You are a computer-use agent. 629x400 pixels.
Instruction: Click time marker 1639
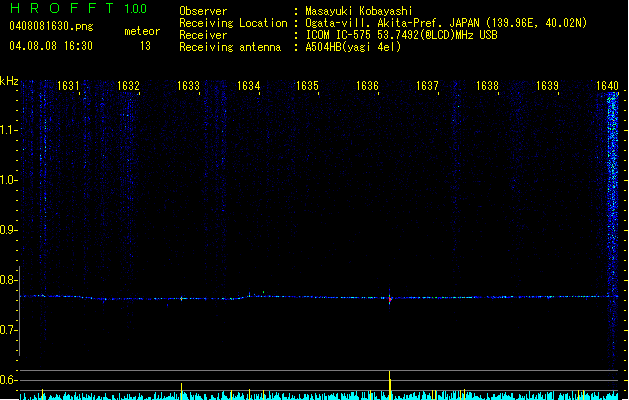[x=547, y=86]
